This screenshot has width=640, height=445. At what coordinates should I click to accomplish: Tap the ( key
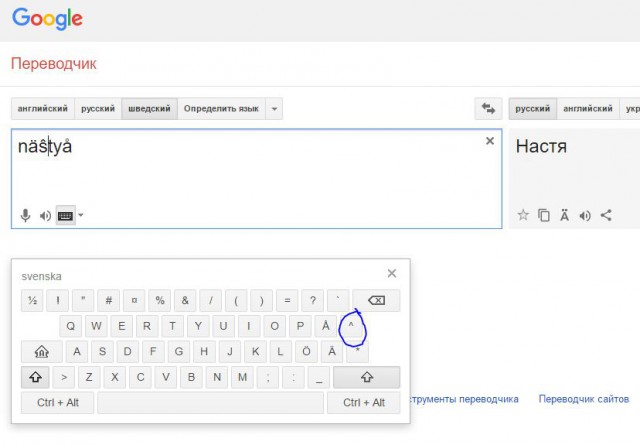point(236,300)
